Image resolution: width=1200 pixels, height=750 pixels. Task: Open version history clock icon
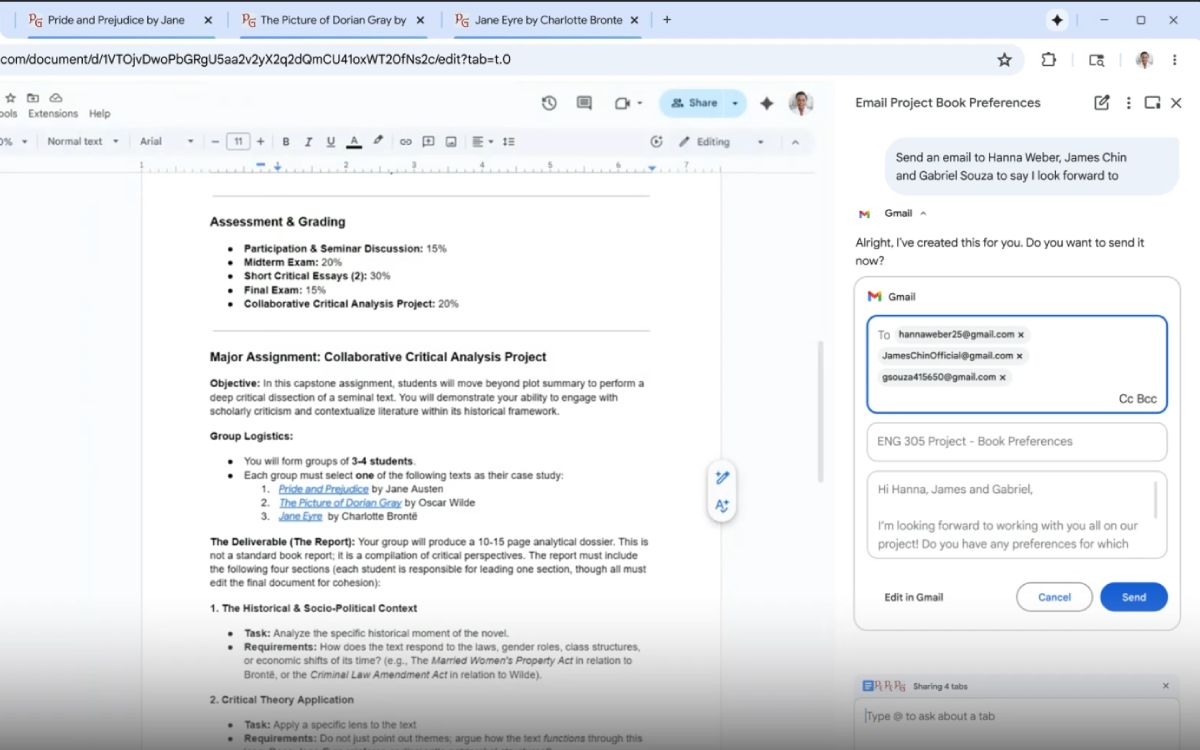(x=549, y=103)
